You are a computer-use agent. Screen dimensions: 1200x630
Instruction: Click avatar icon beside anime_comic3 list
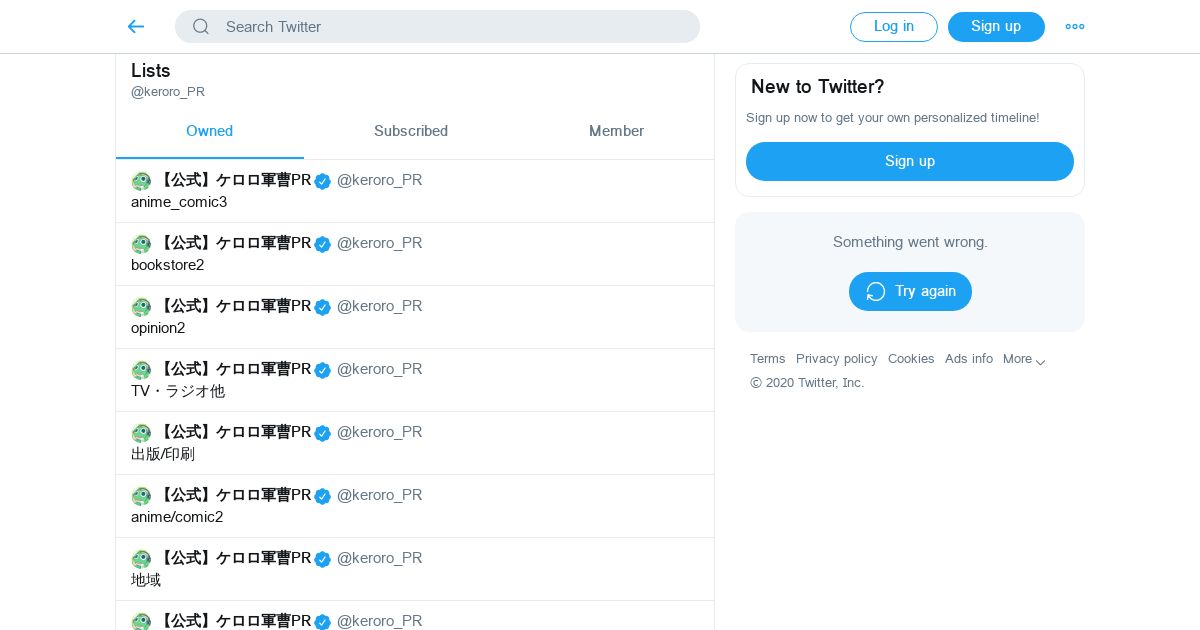point(141,181)
